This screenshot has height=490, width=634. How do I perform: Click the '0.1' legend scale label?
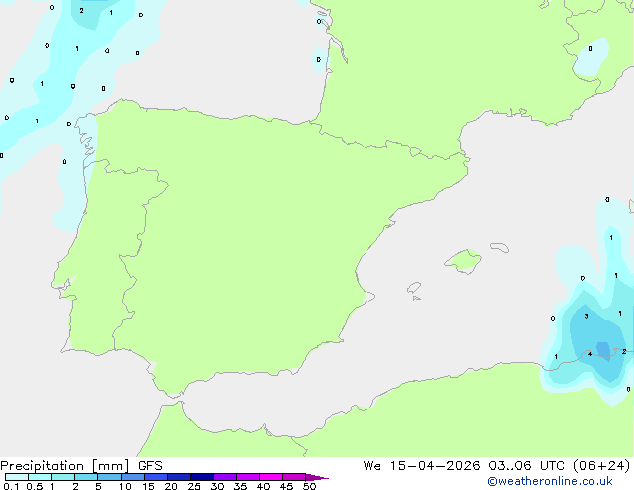click(x=11, y=486)
